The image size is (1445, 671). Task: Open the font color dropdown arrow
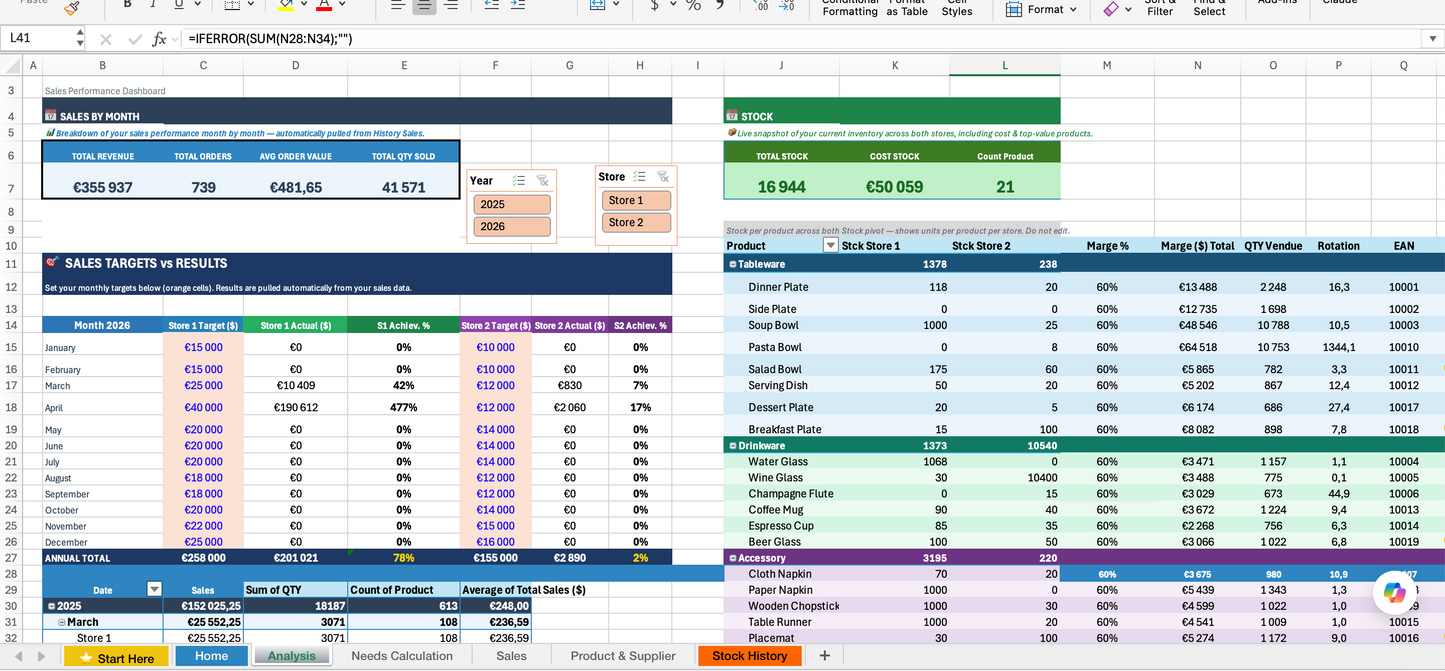[343, 5]
